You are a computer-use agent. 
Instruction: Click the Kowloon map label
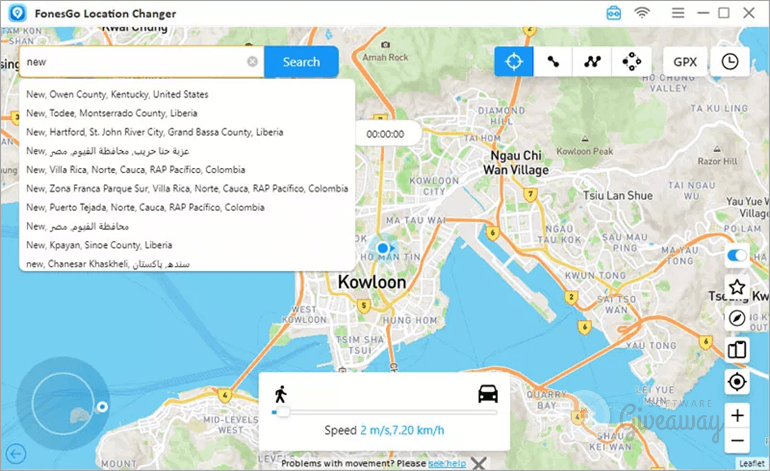pyautogui.click(x=372, y=282)
